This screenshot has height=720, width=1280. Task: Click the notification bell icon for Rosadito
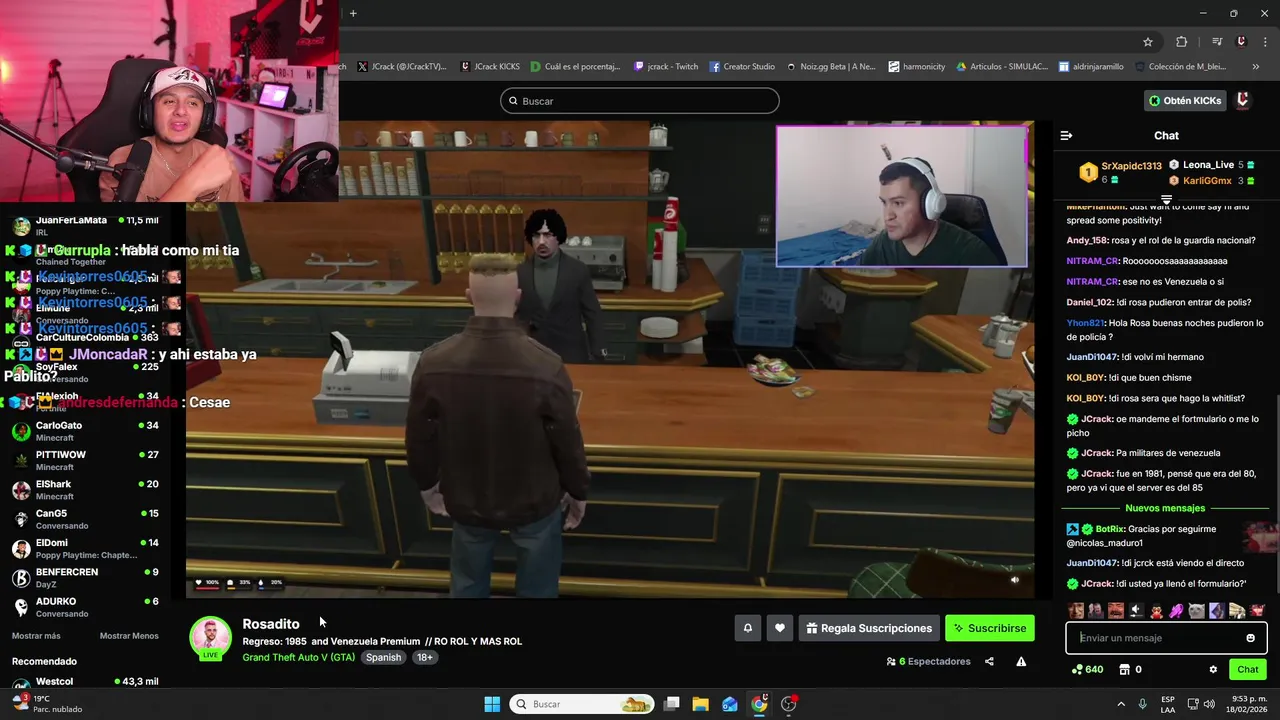click(747, 628)
